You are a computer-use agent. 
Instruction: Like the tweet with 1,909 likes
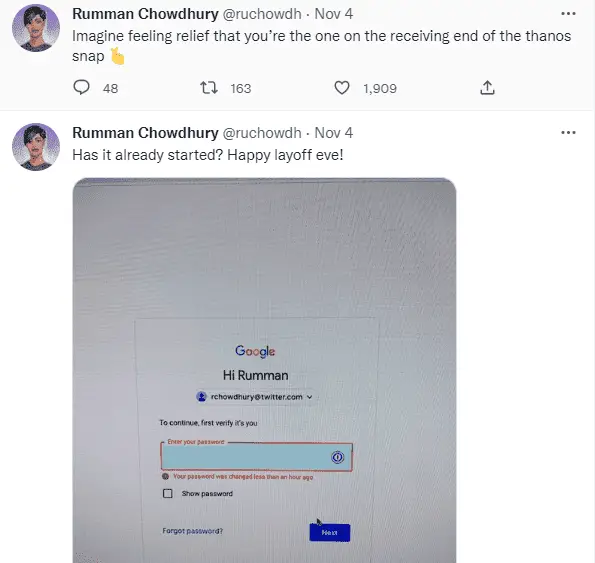pyautogui.click(x=342, y=88)
